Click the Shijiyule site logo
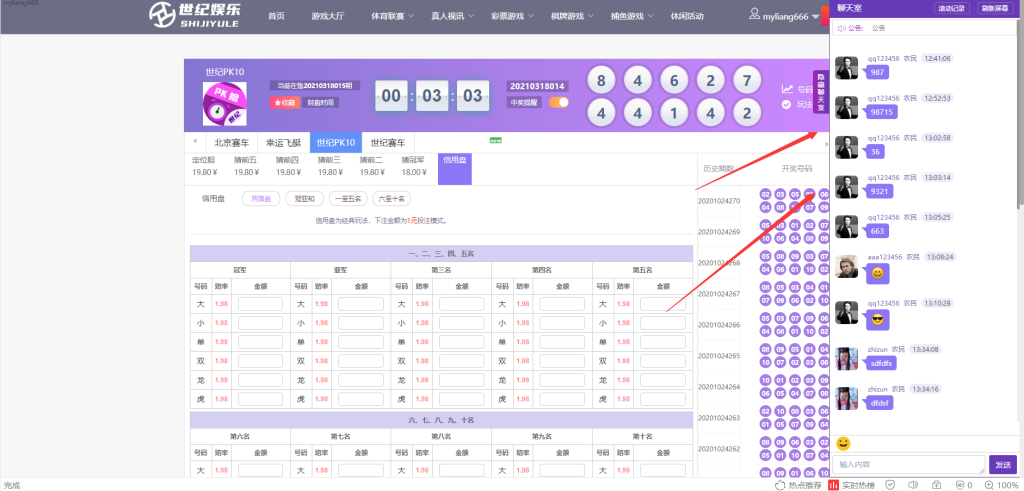This screenshot has height=491, width=1024. click(193, 16)
